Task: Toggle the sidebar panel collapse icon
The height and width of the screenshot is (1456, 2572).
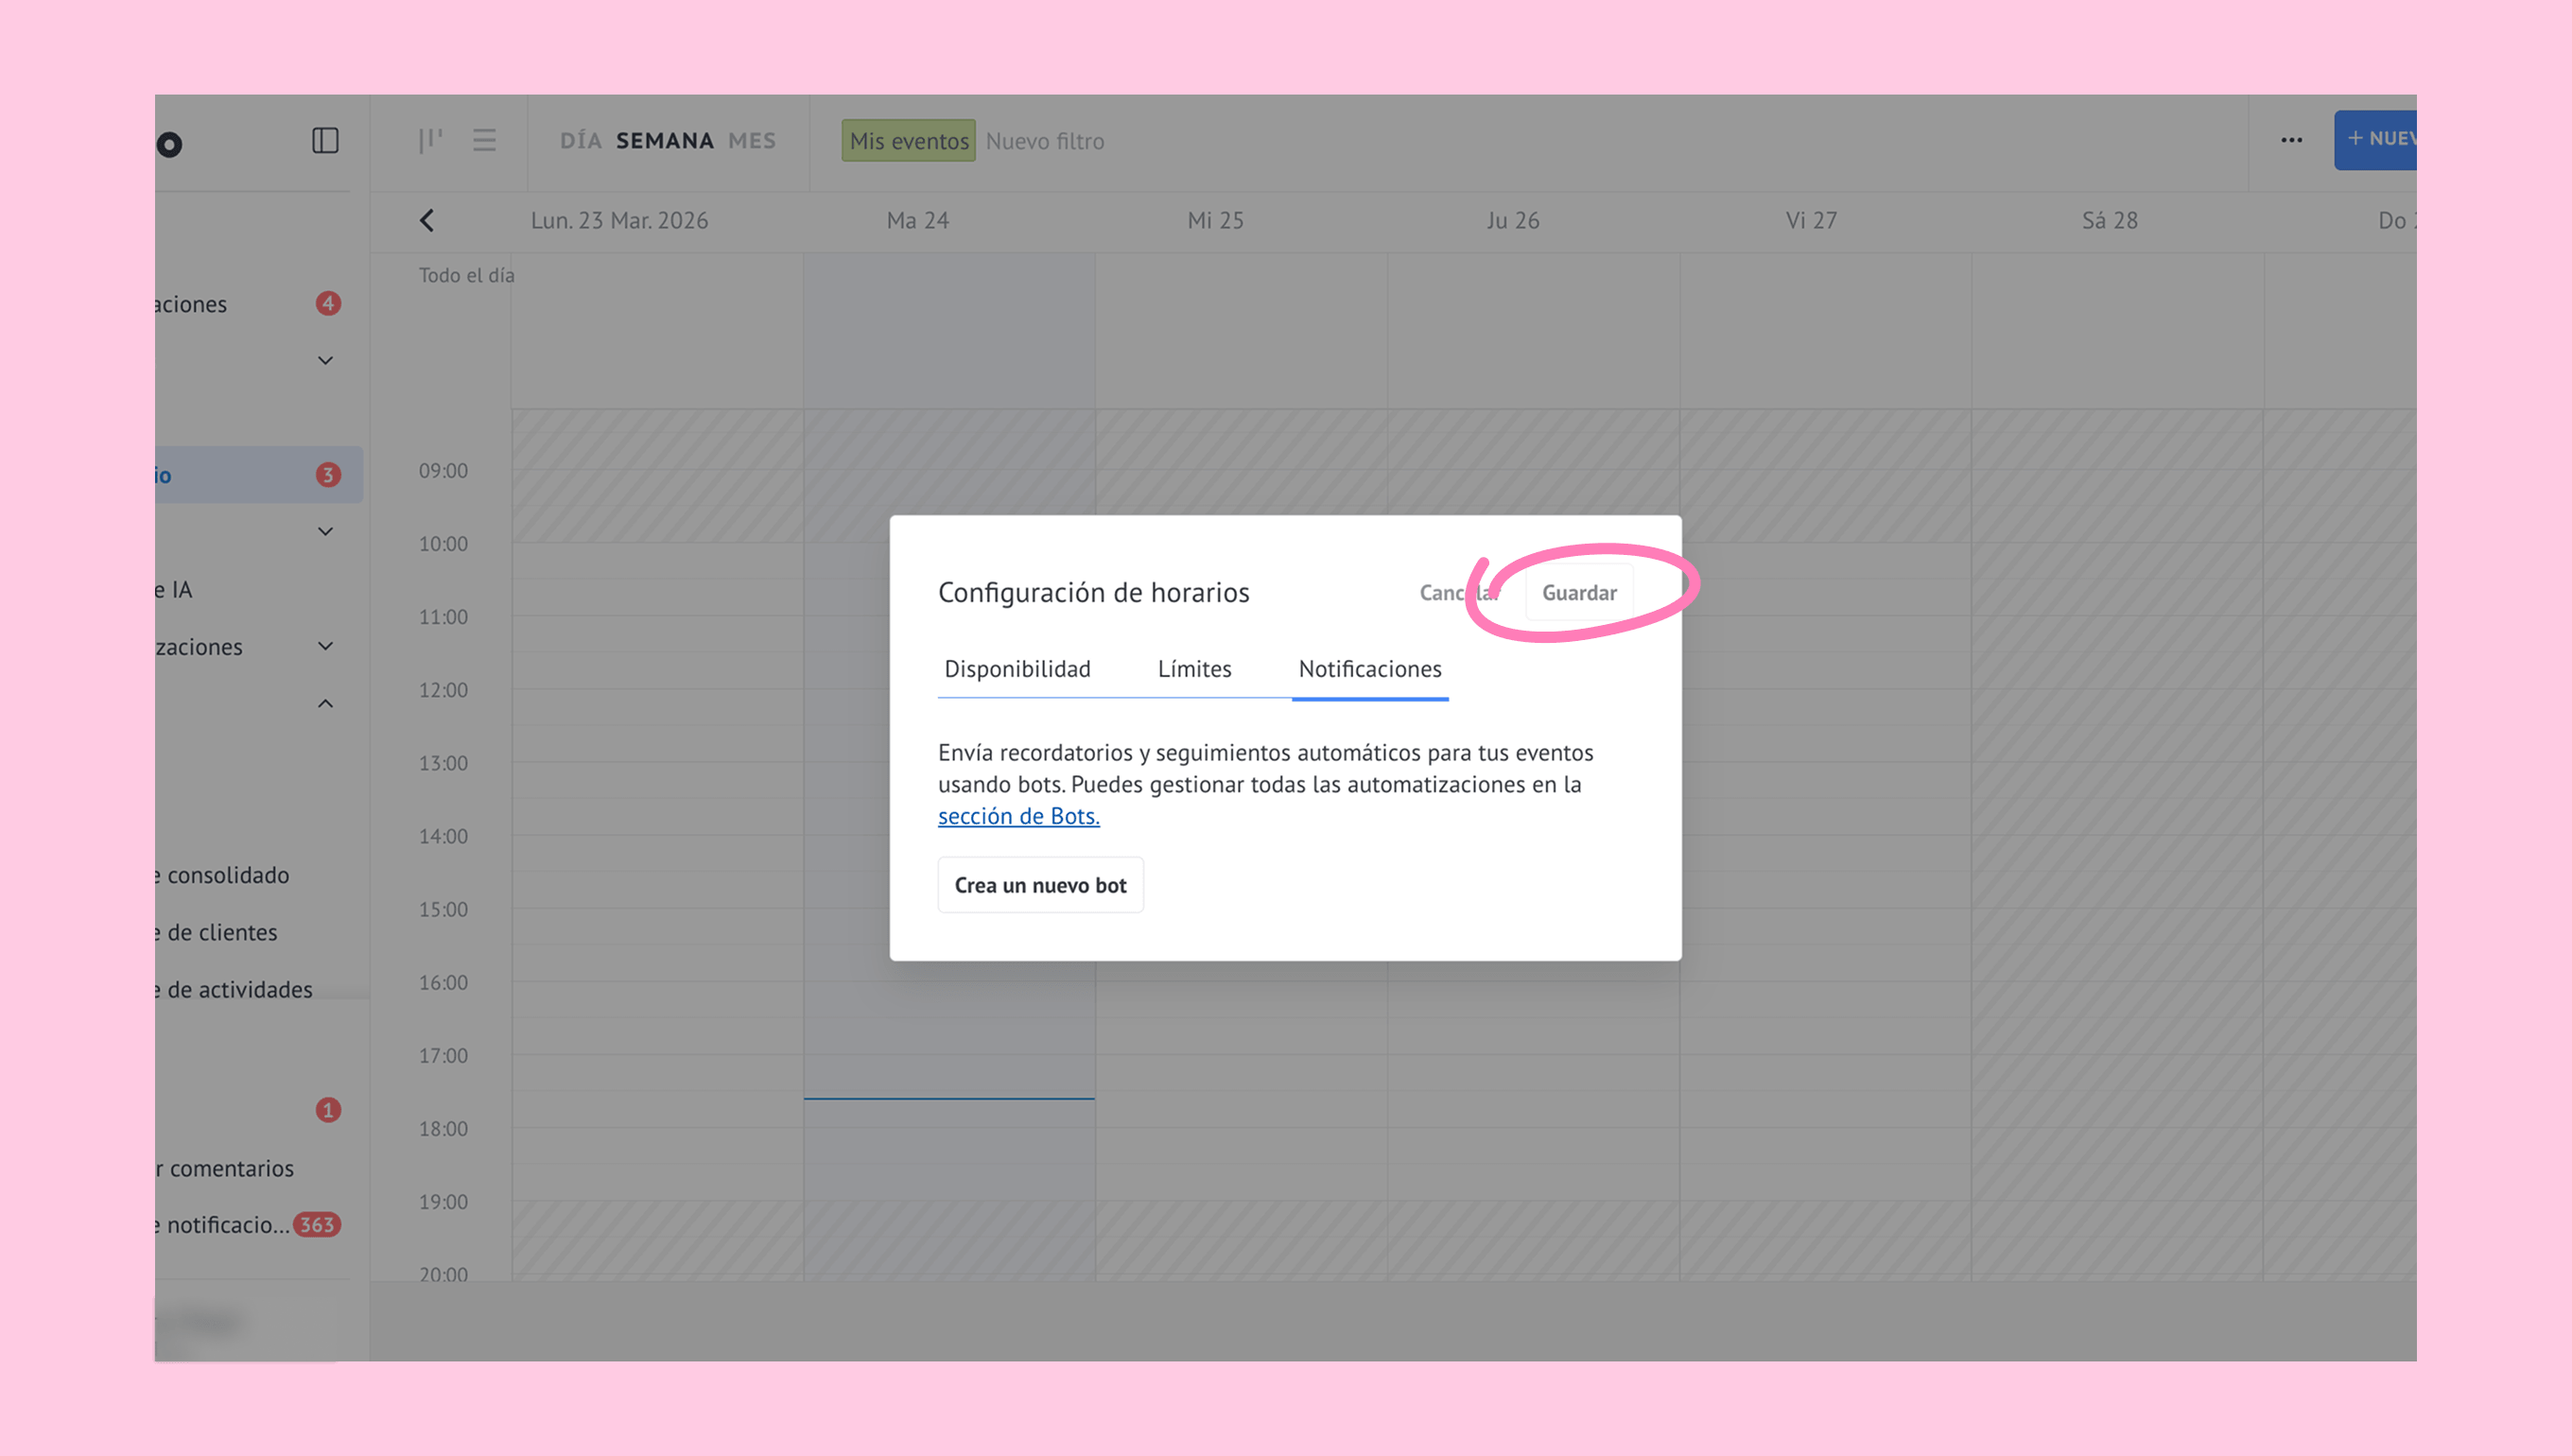Action: coord(325,140)
